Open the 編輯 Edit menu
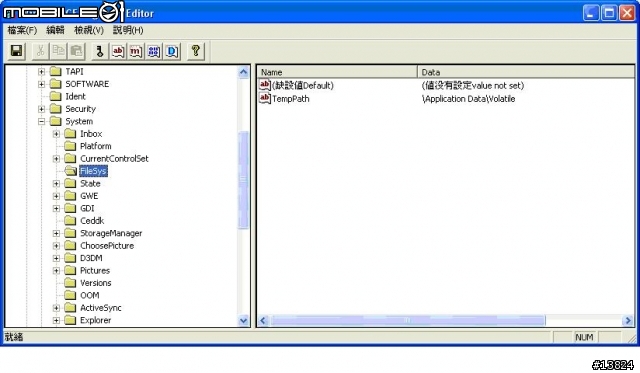640x373 pixels. (x=55, y=30)
